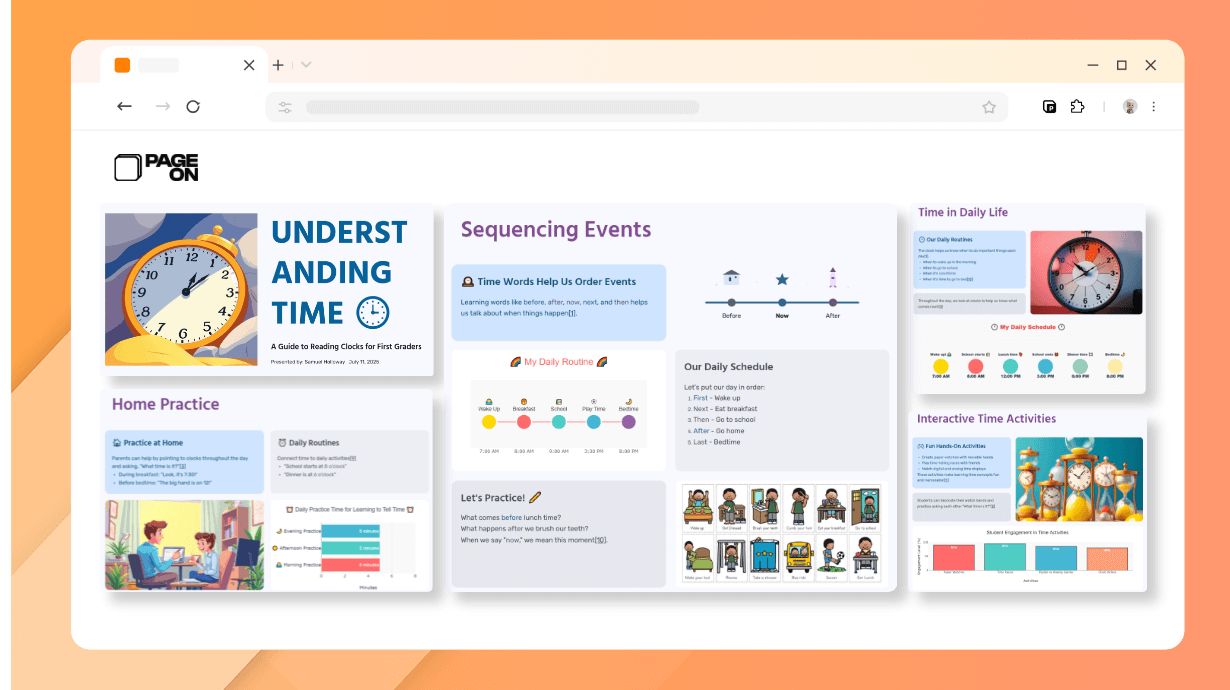Click the PageOn extension icon in toolbar
The image size is (1230, 690).
(1050, 107)
